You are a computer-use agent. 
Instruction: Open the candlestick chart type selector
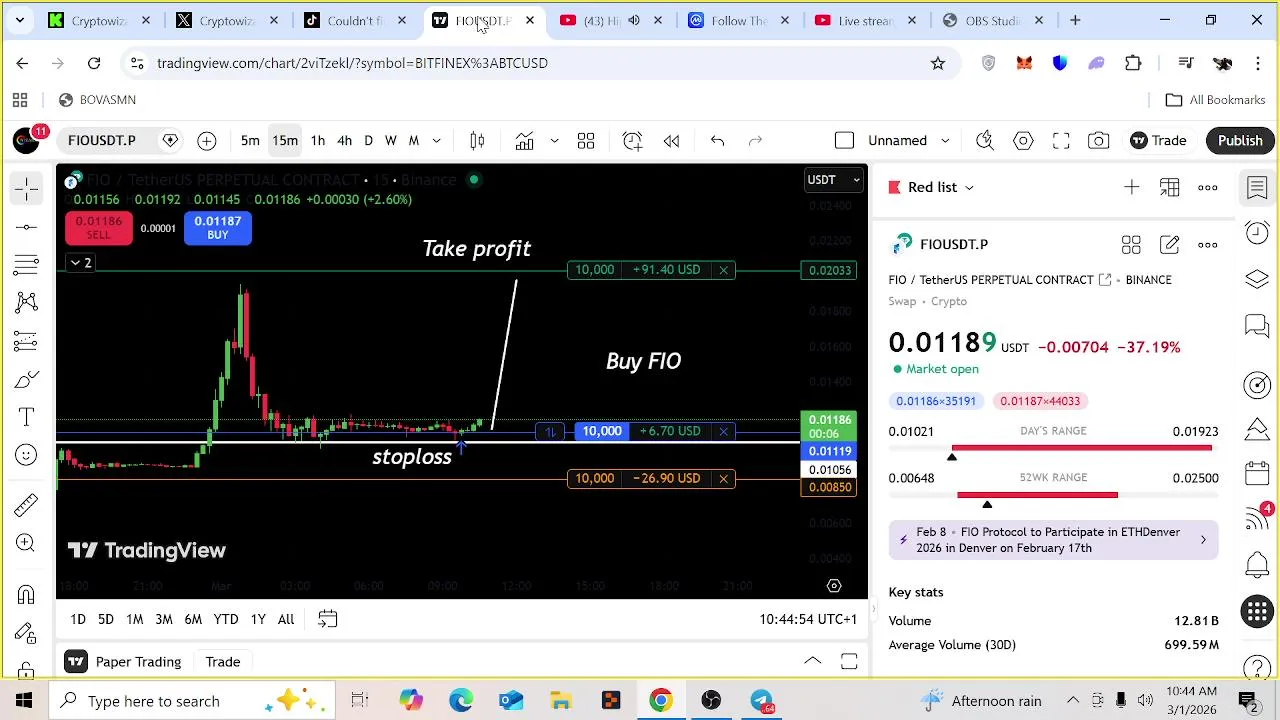(477, 141)
